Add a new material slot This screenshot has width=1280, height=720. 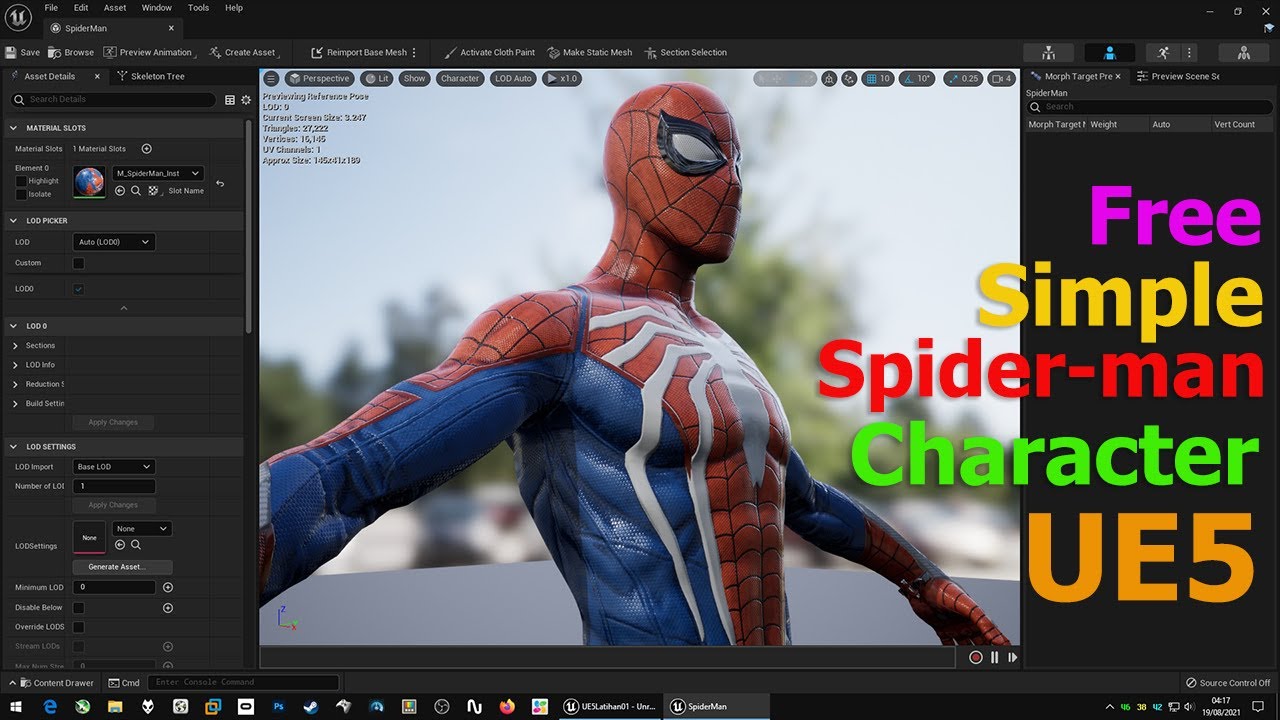click(x=146, y=149)
